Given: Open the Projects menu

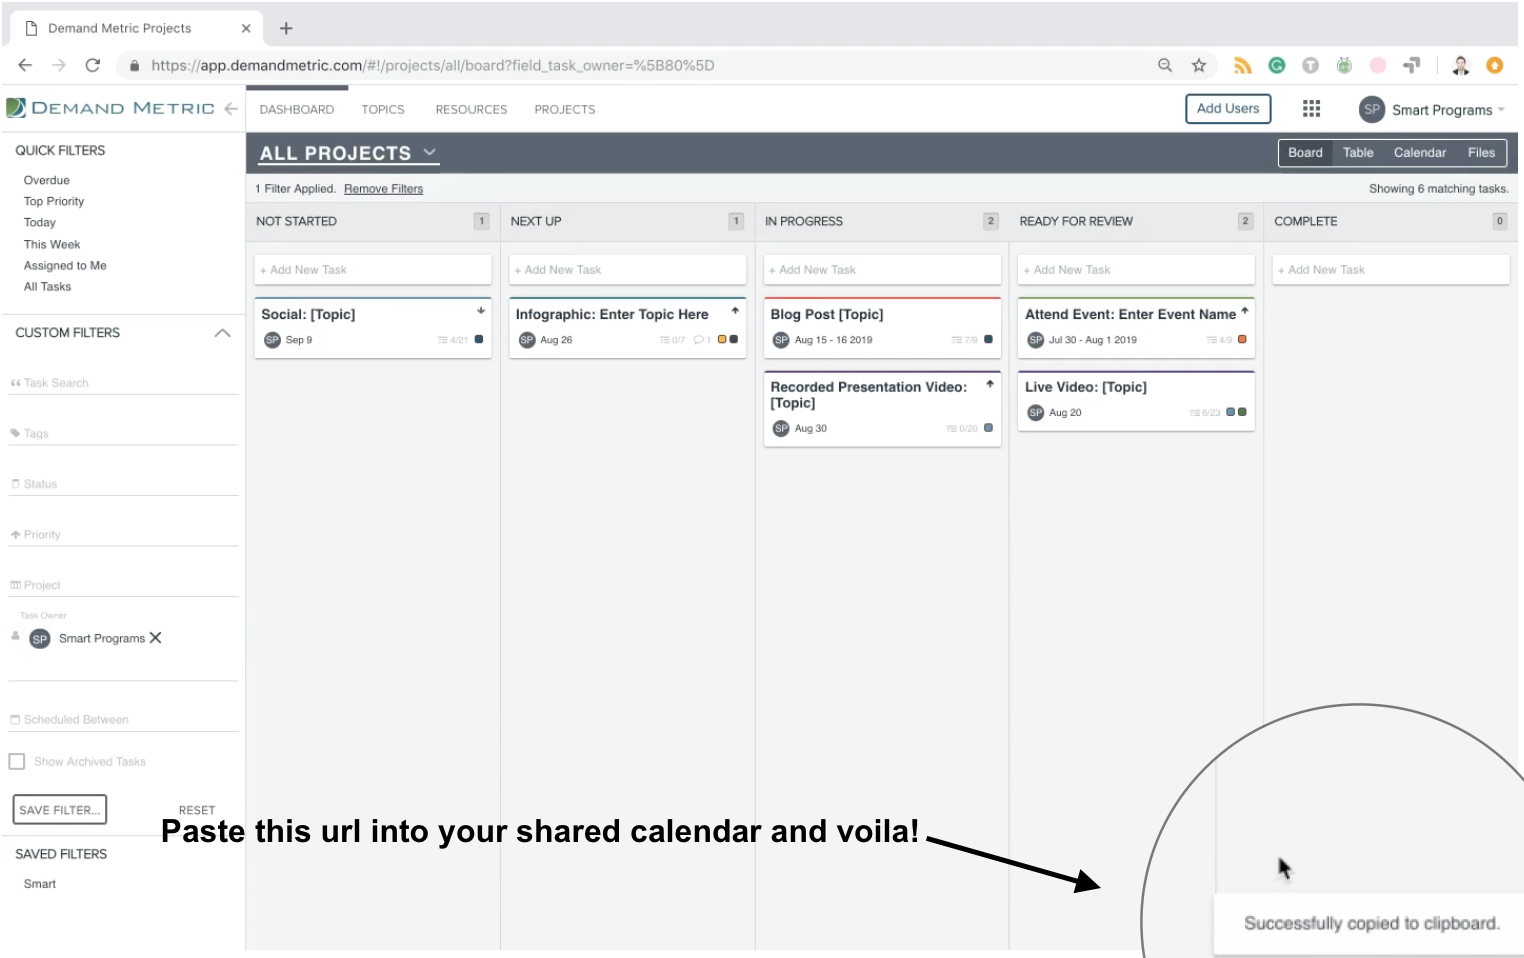Looking at the screenshot, I should tap(565, 109).
